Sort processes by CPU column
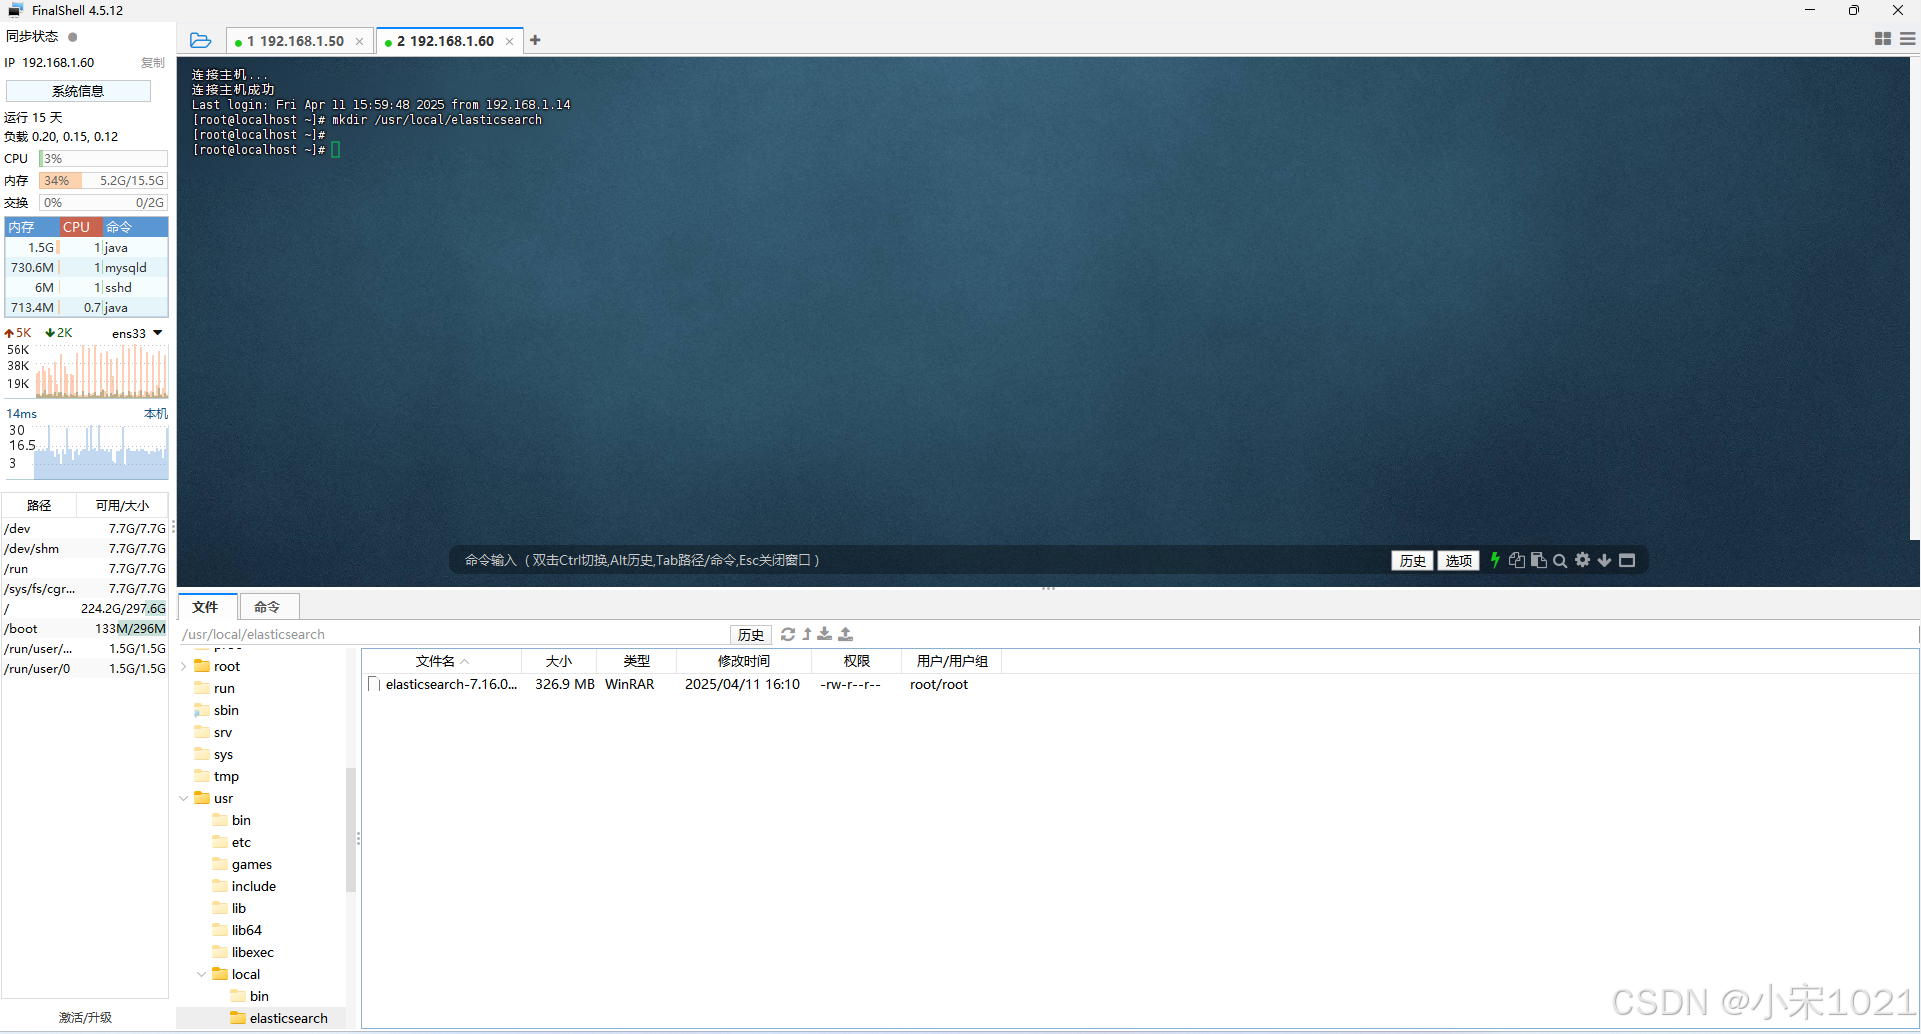 click(80, 227)
